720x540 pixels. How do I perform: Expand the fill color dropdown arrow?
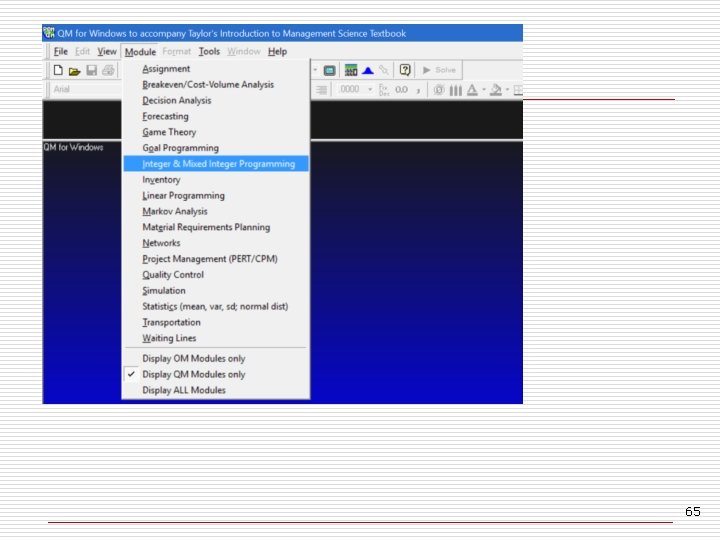pos(507,90)
